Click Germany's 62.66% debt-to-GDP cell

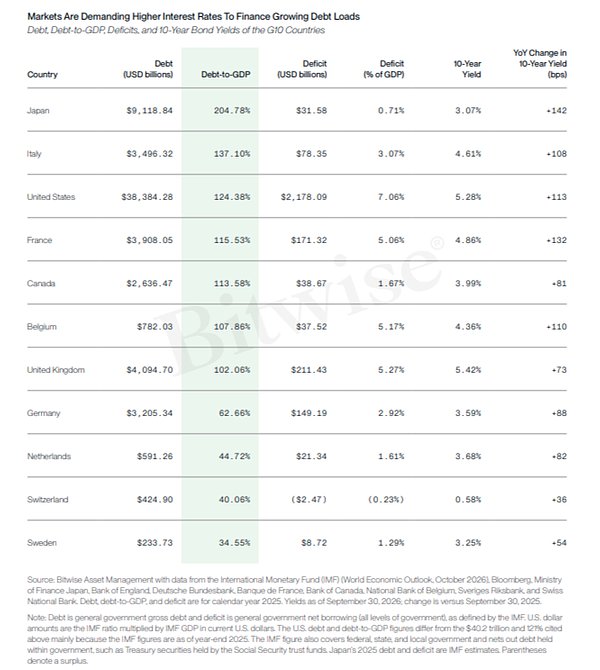tap(235, 413)
